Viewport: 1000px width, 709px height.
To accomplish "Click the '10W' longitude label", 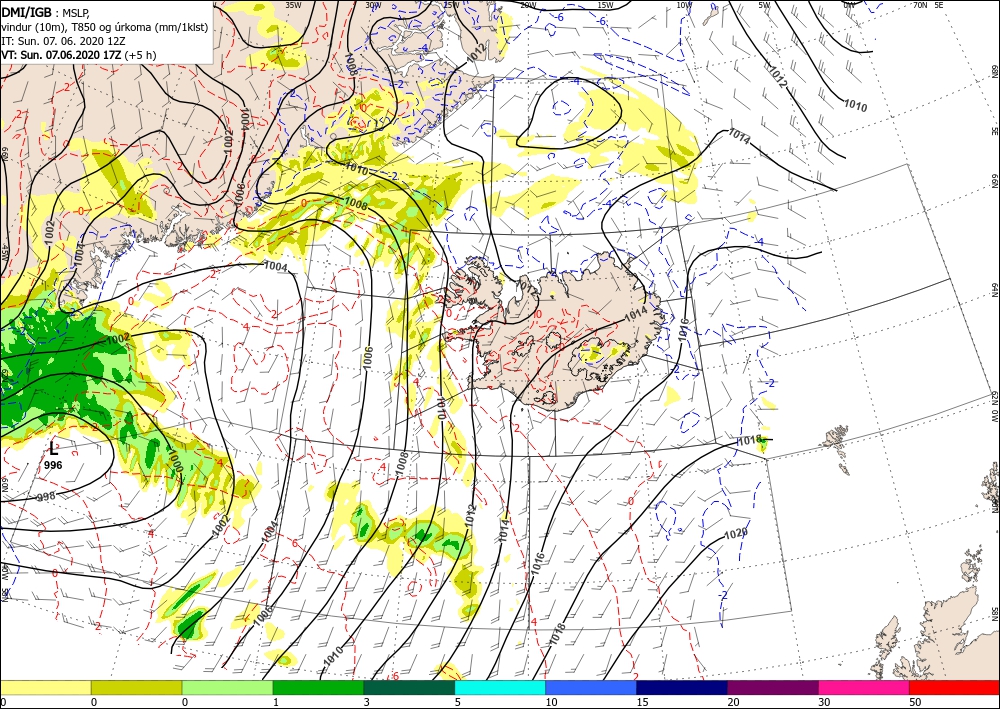I will click(684, 5).
